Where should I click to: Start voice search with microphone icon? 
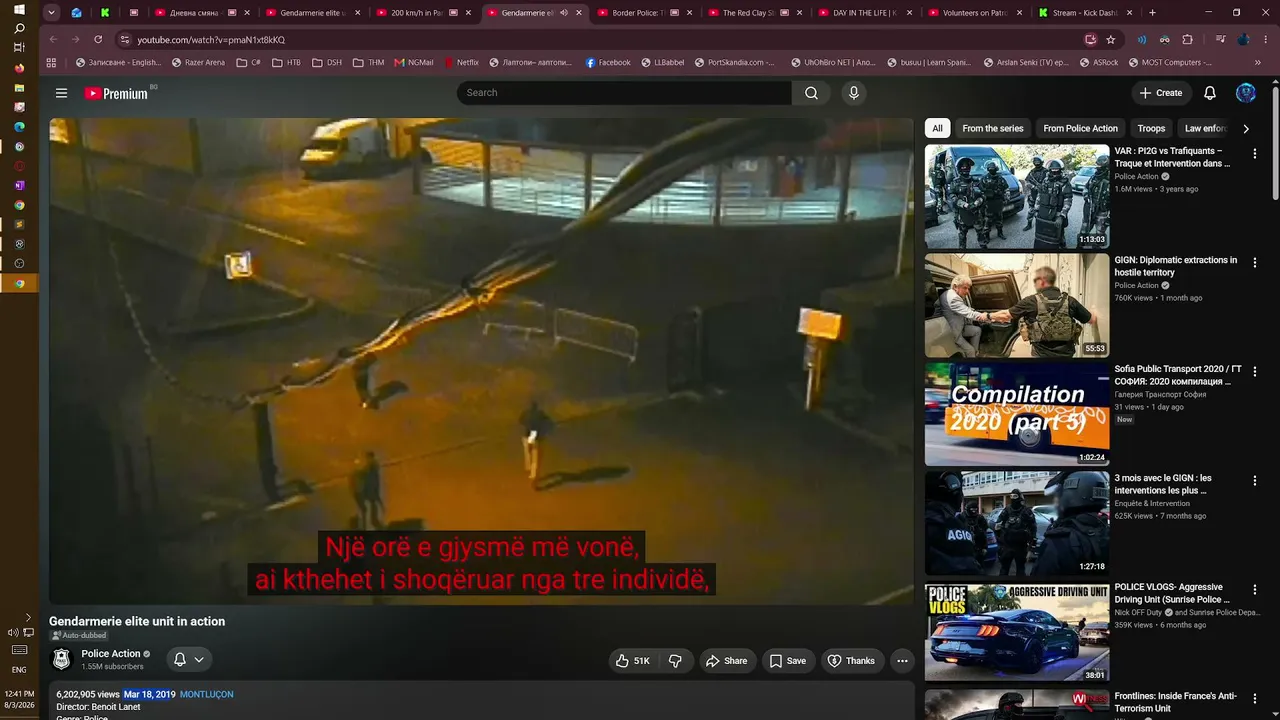[853, 93]
